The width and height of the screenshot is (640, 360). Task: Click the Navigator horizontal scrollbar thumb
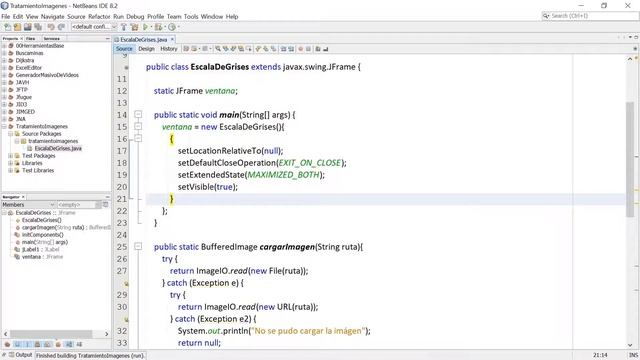(51, 333)
